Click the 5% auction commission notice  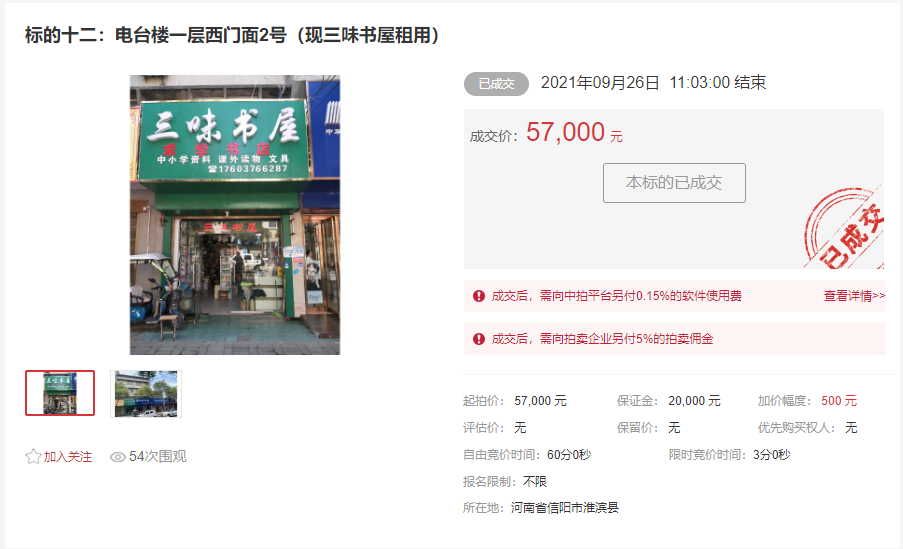click(x=602, y=339)
